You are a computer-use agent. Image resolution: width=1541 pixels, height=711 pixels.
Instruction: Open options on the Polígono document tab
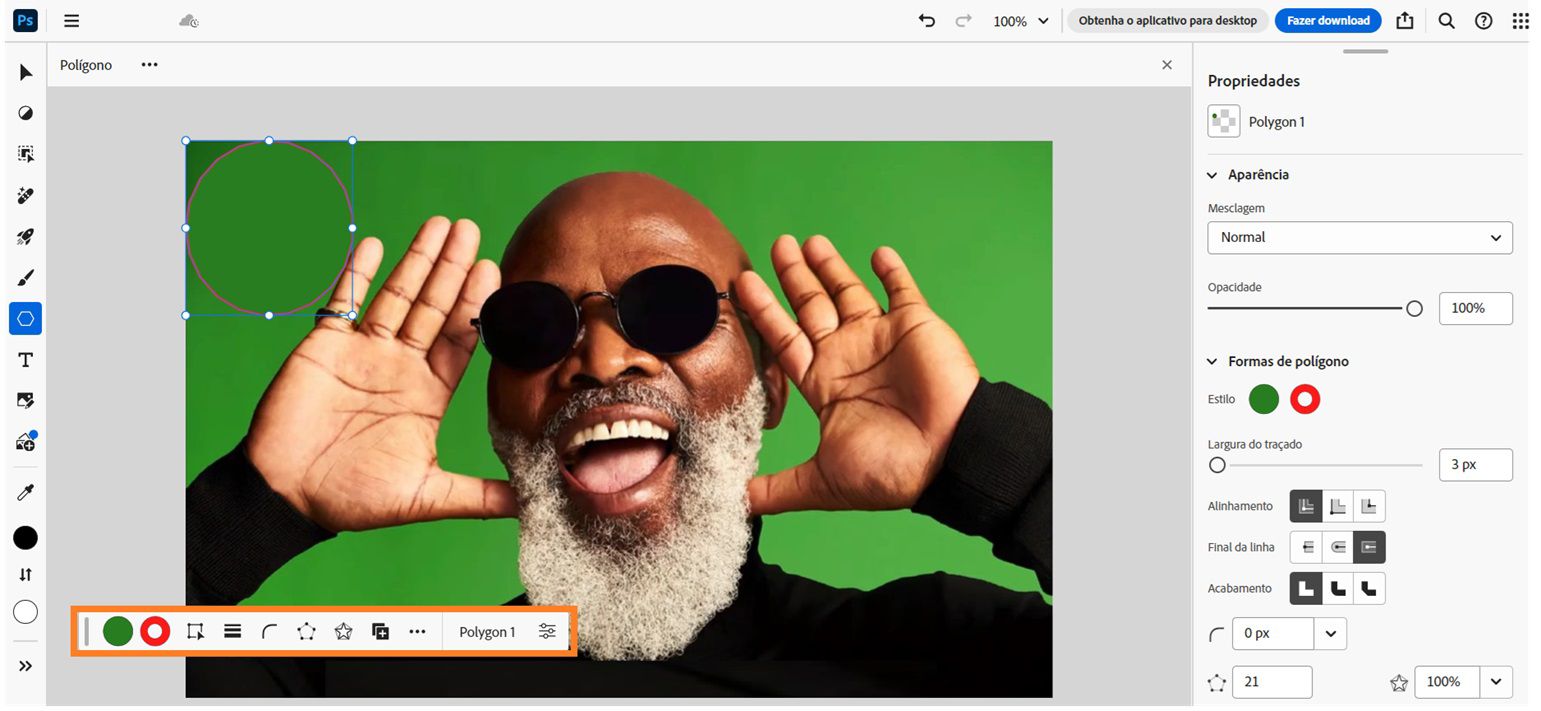(x=149, y=64)
